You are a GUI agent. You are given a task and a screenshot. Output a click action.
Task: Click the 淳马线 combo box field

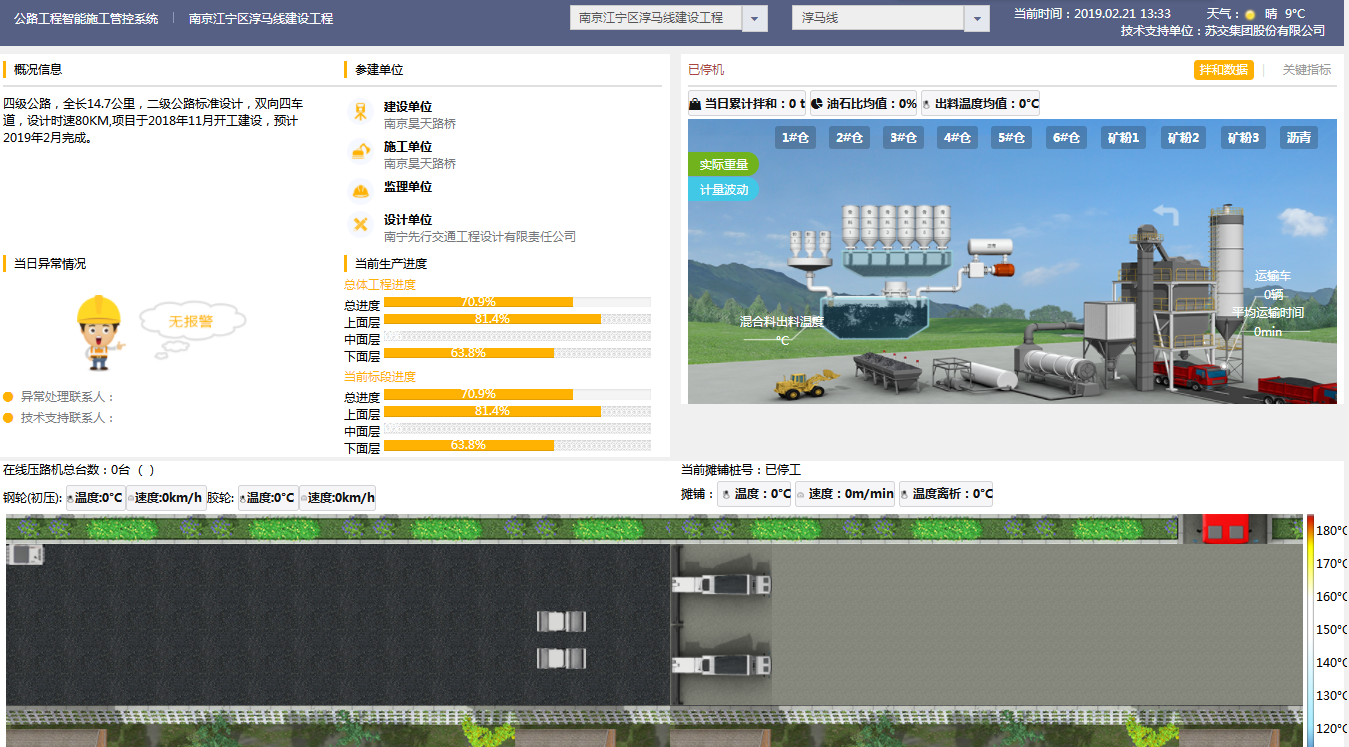coord(878,19)
